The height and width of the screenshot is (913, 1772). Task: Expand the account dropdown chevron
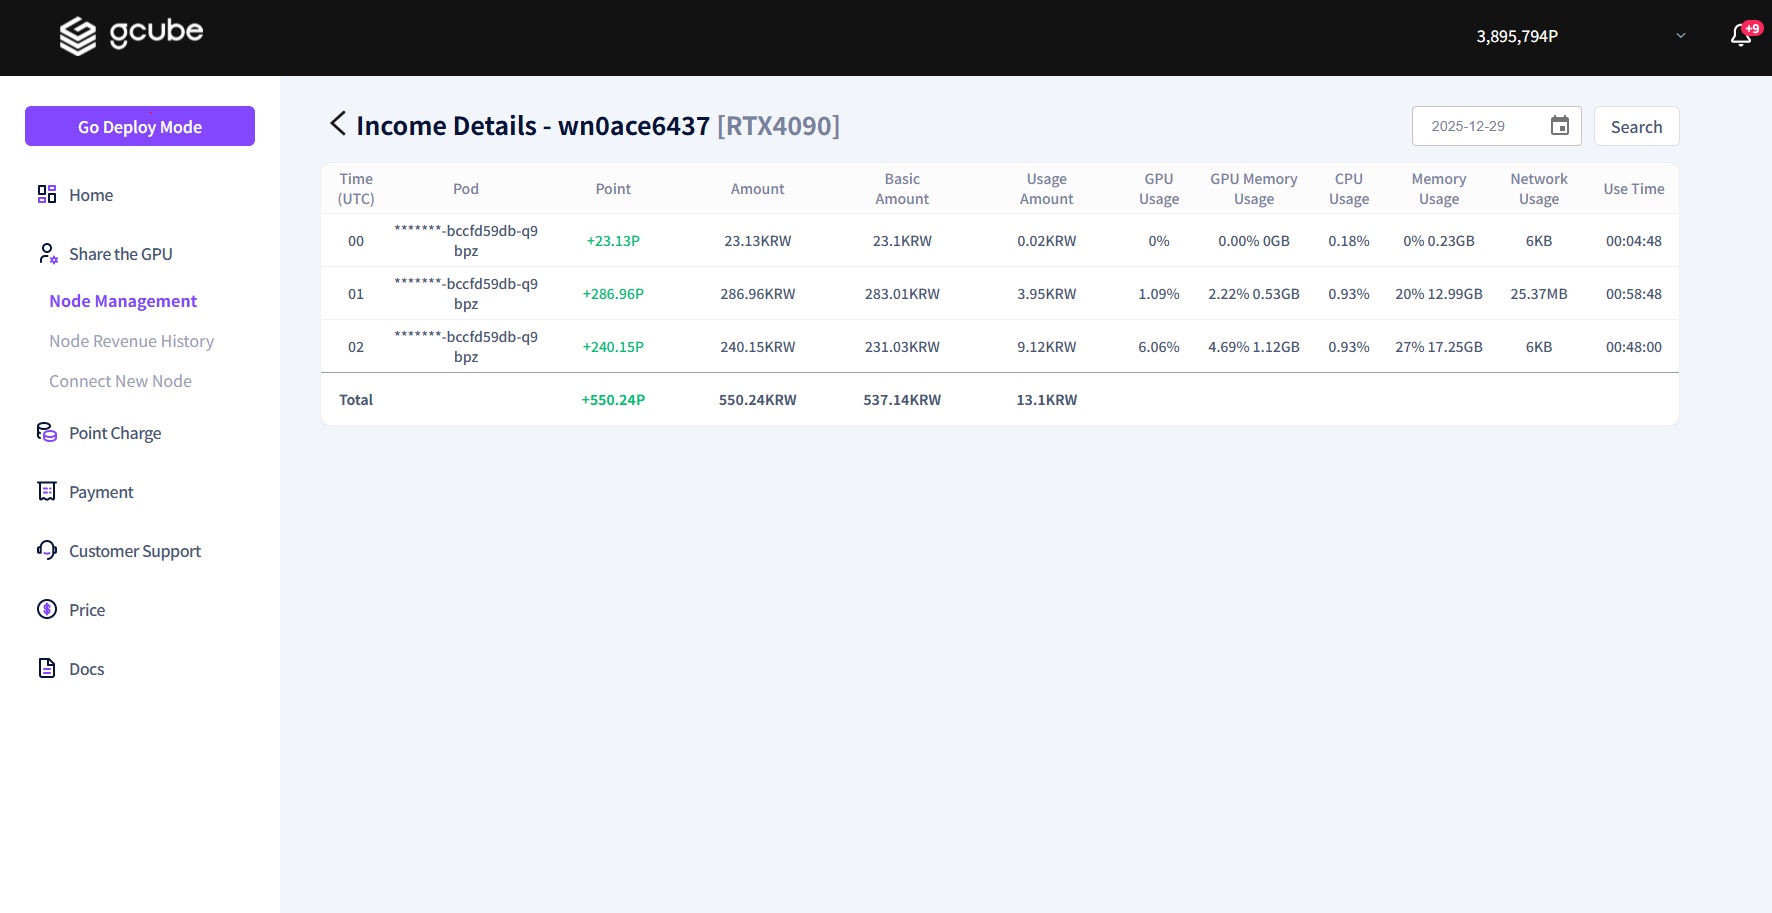[x=1681, y=36]
